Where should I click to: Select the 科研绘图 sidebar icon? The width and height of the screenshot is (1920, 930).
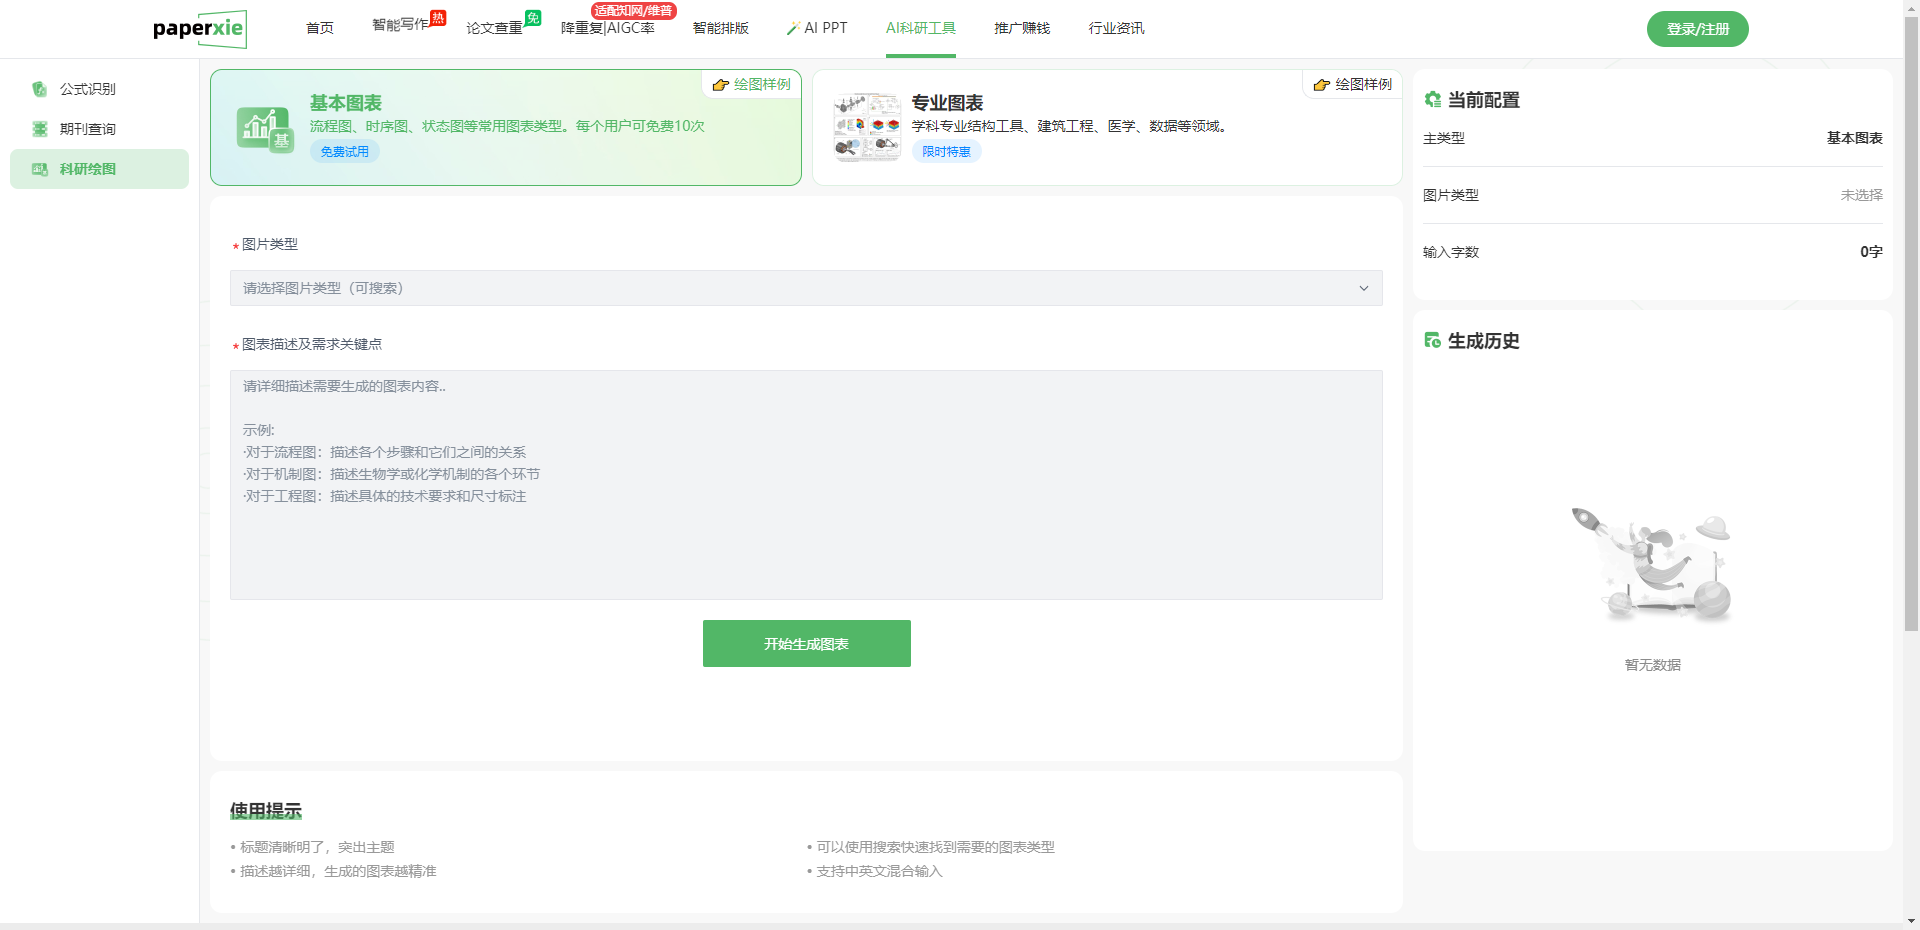[40, 169]
